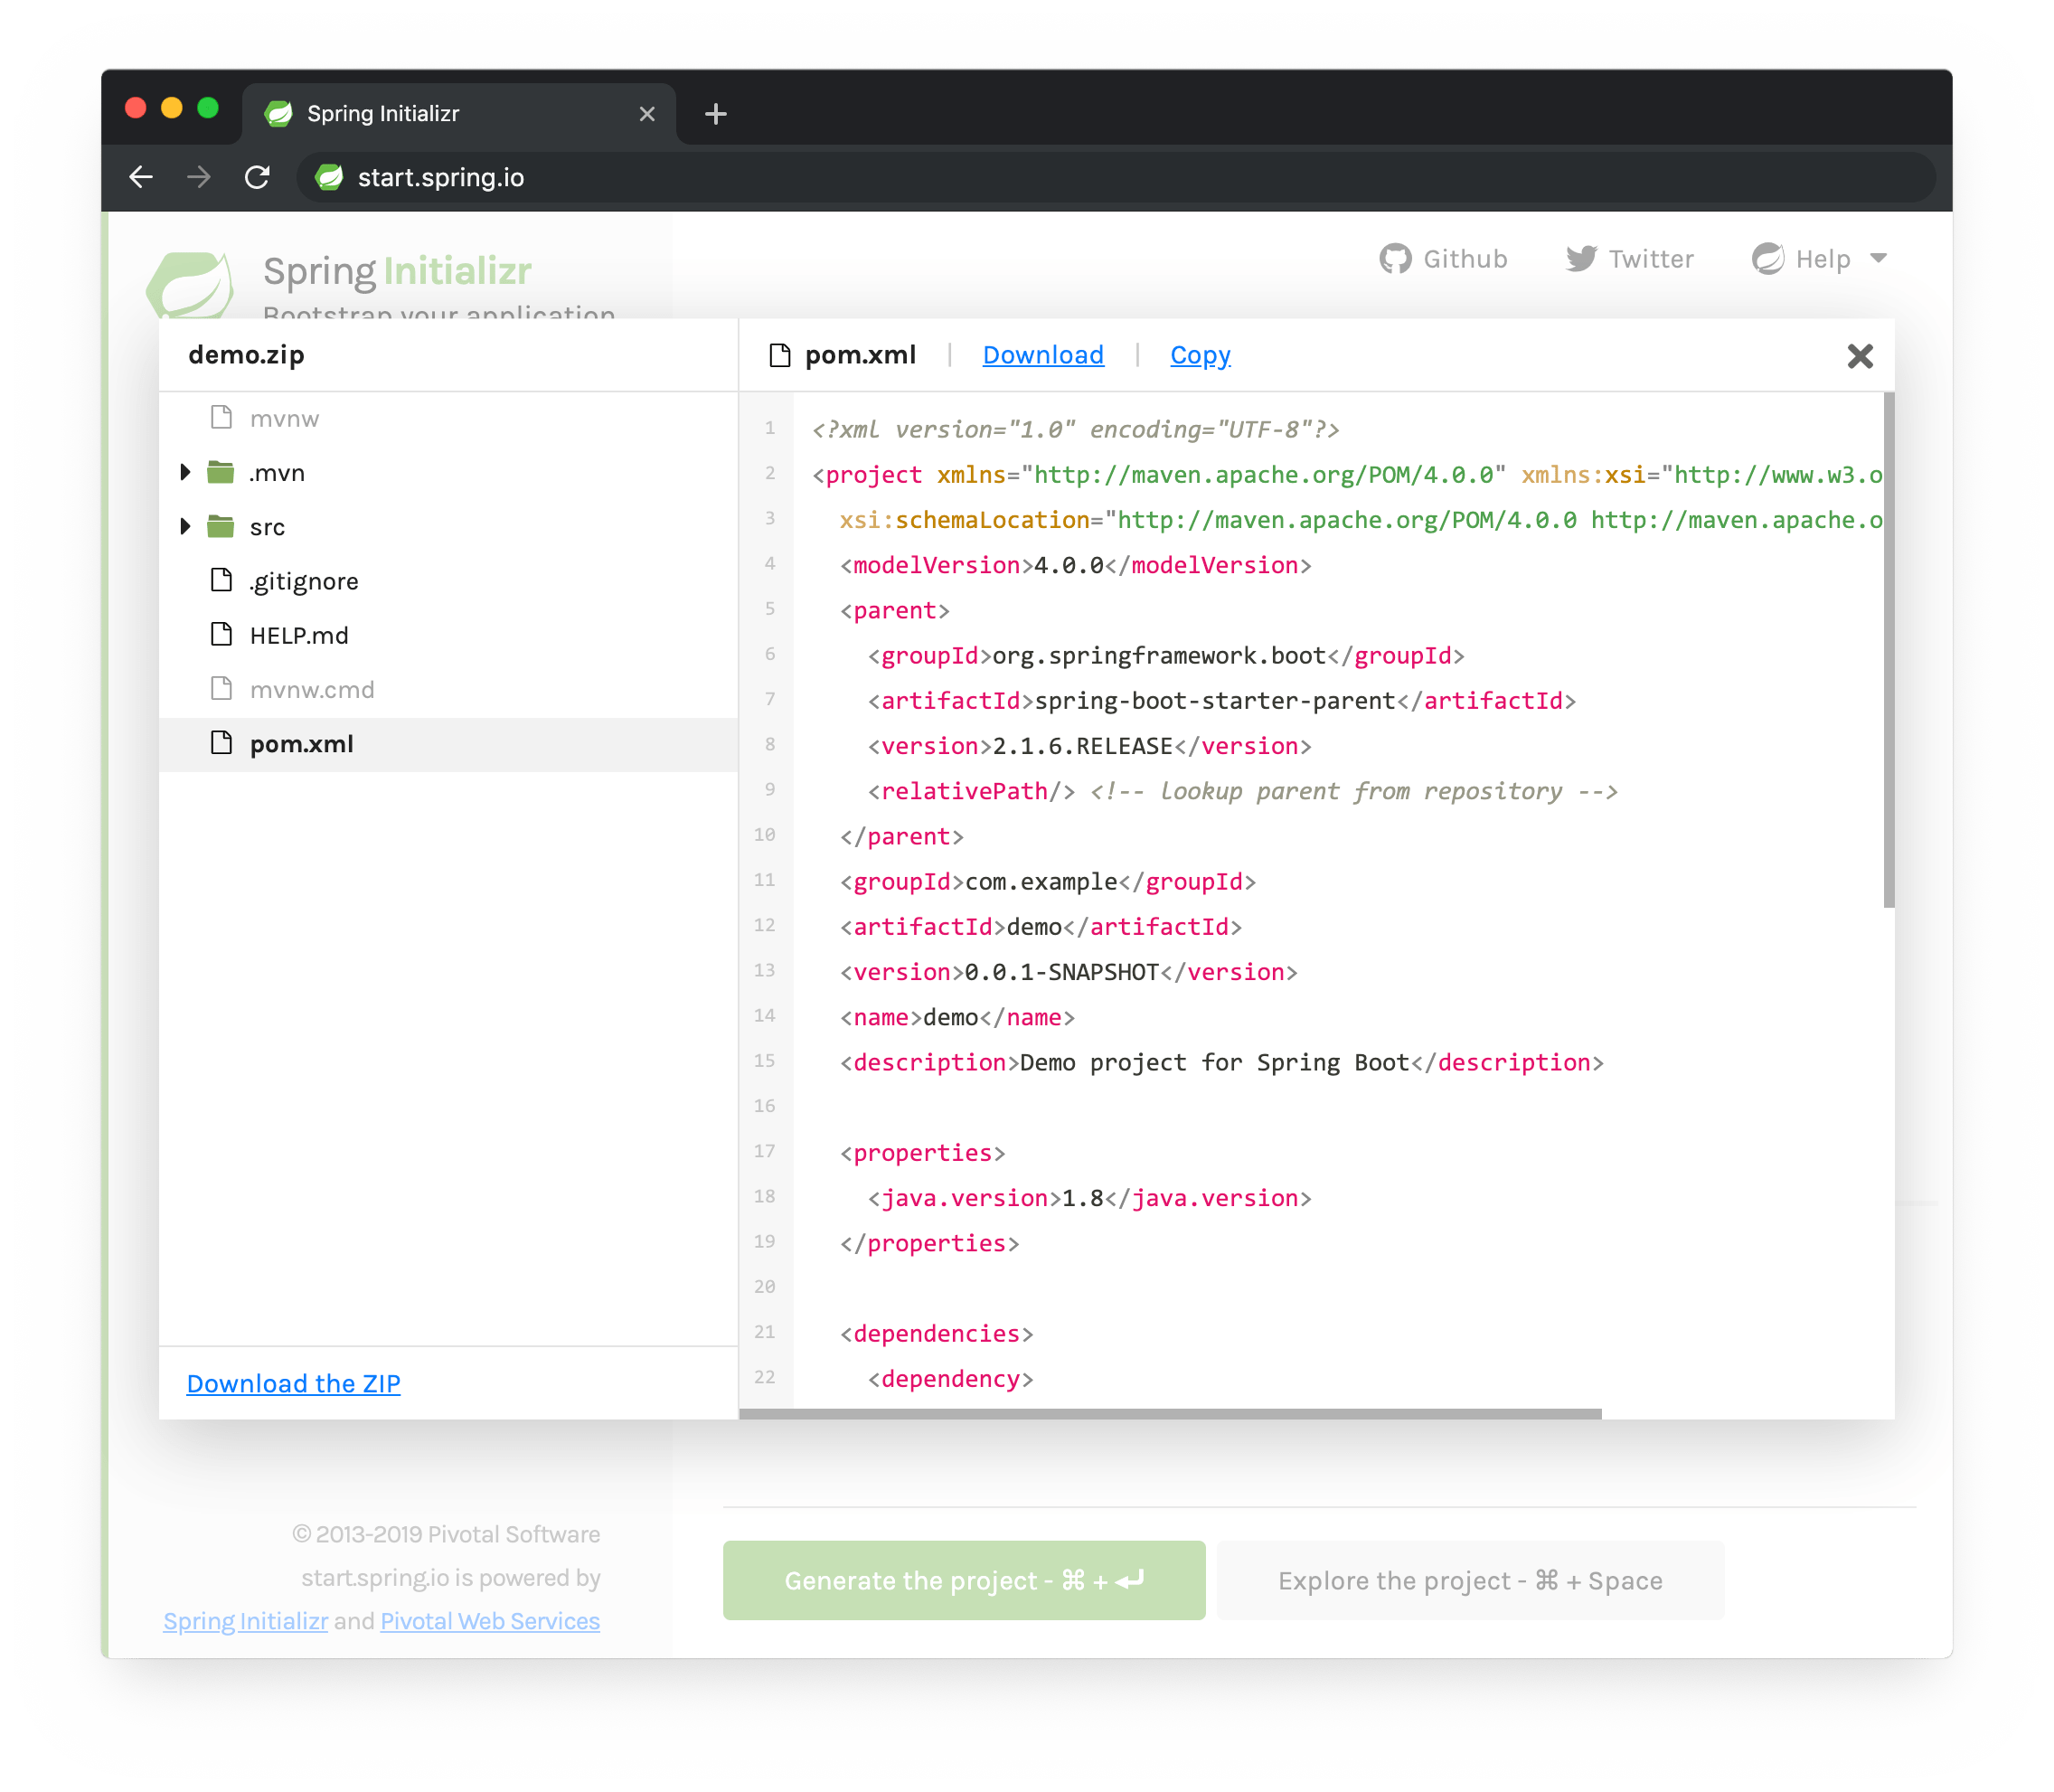The image size is (2054, 1792).
Task: Go back using the browser back arrow
Action: [141, 177]
